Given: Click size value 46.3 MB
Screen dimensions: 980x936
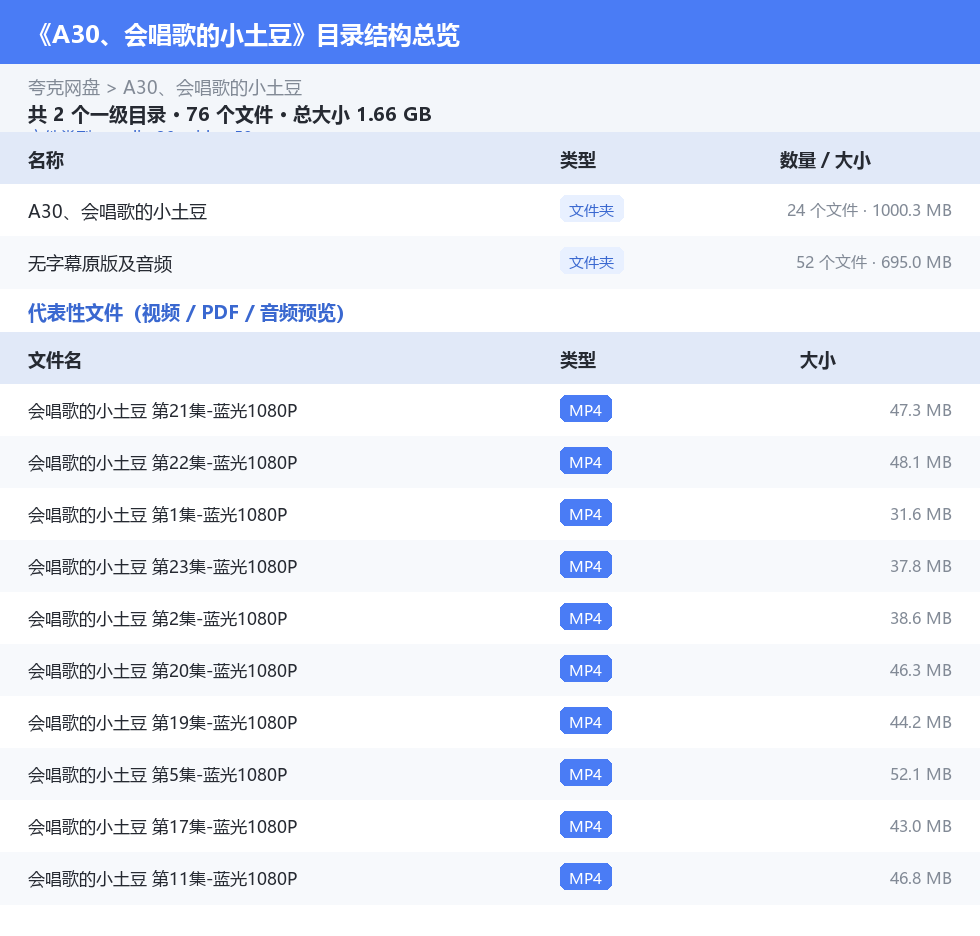Looking at the screenshot, I should tap(921, 669).
